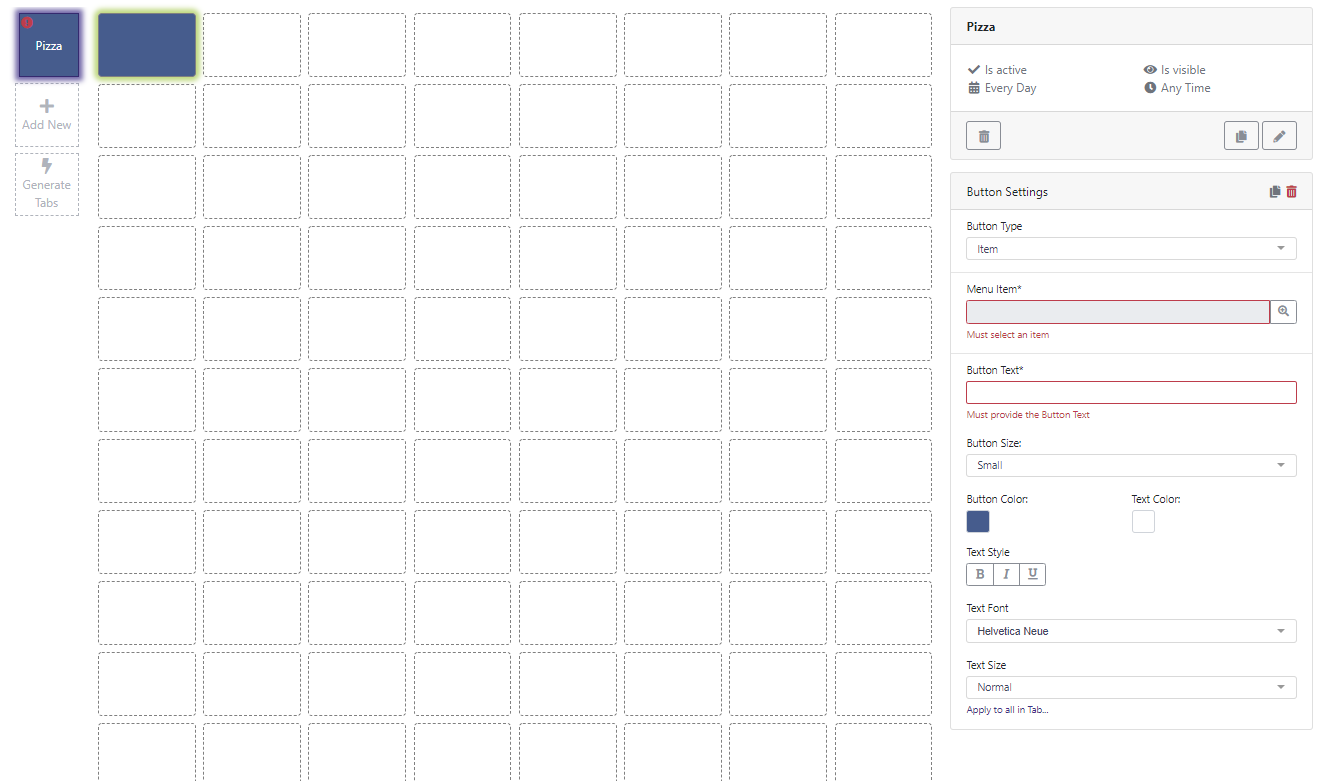Viewport: 1318px width, 781px height.
Task: Open Menu Item search with magnifier icon
Action: 1283,311
